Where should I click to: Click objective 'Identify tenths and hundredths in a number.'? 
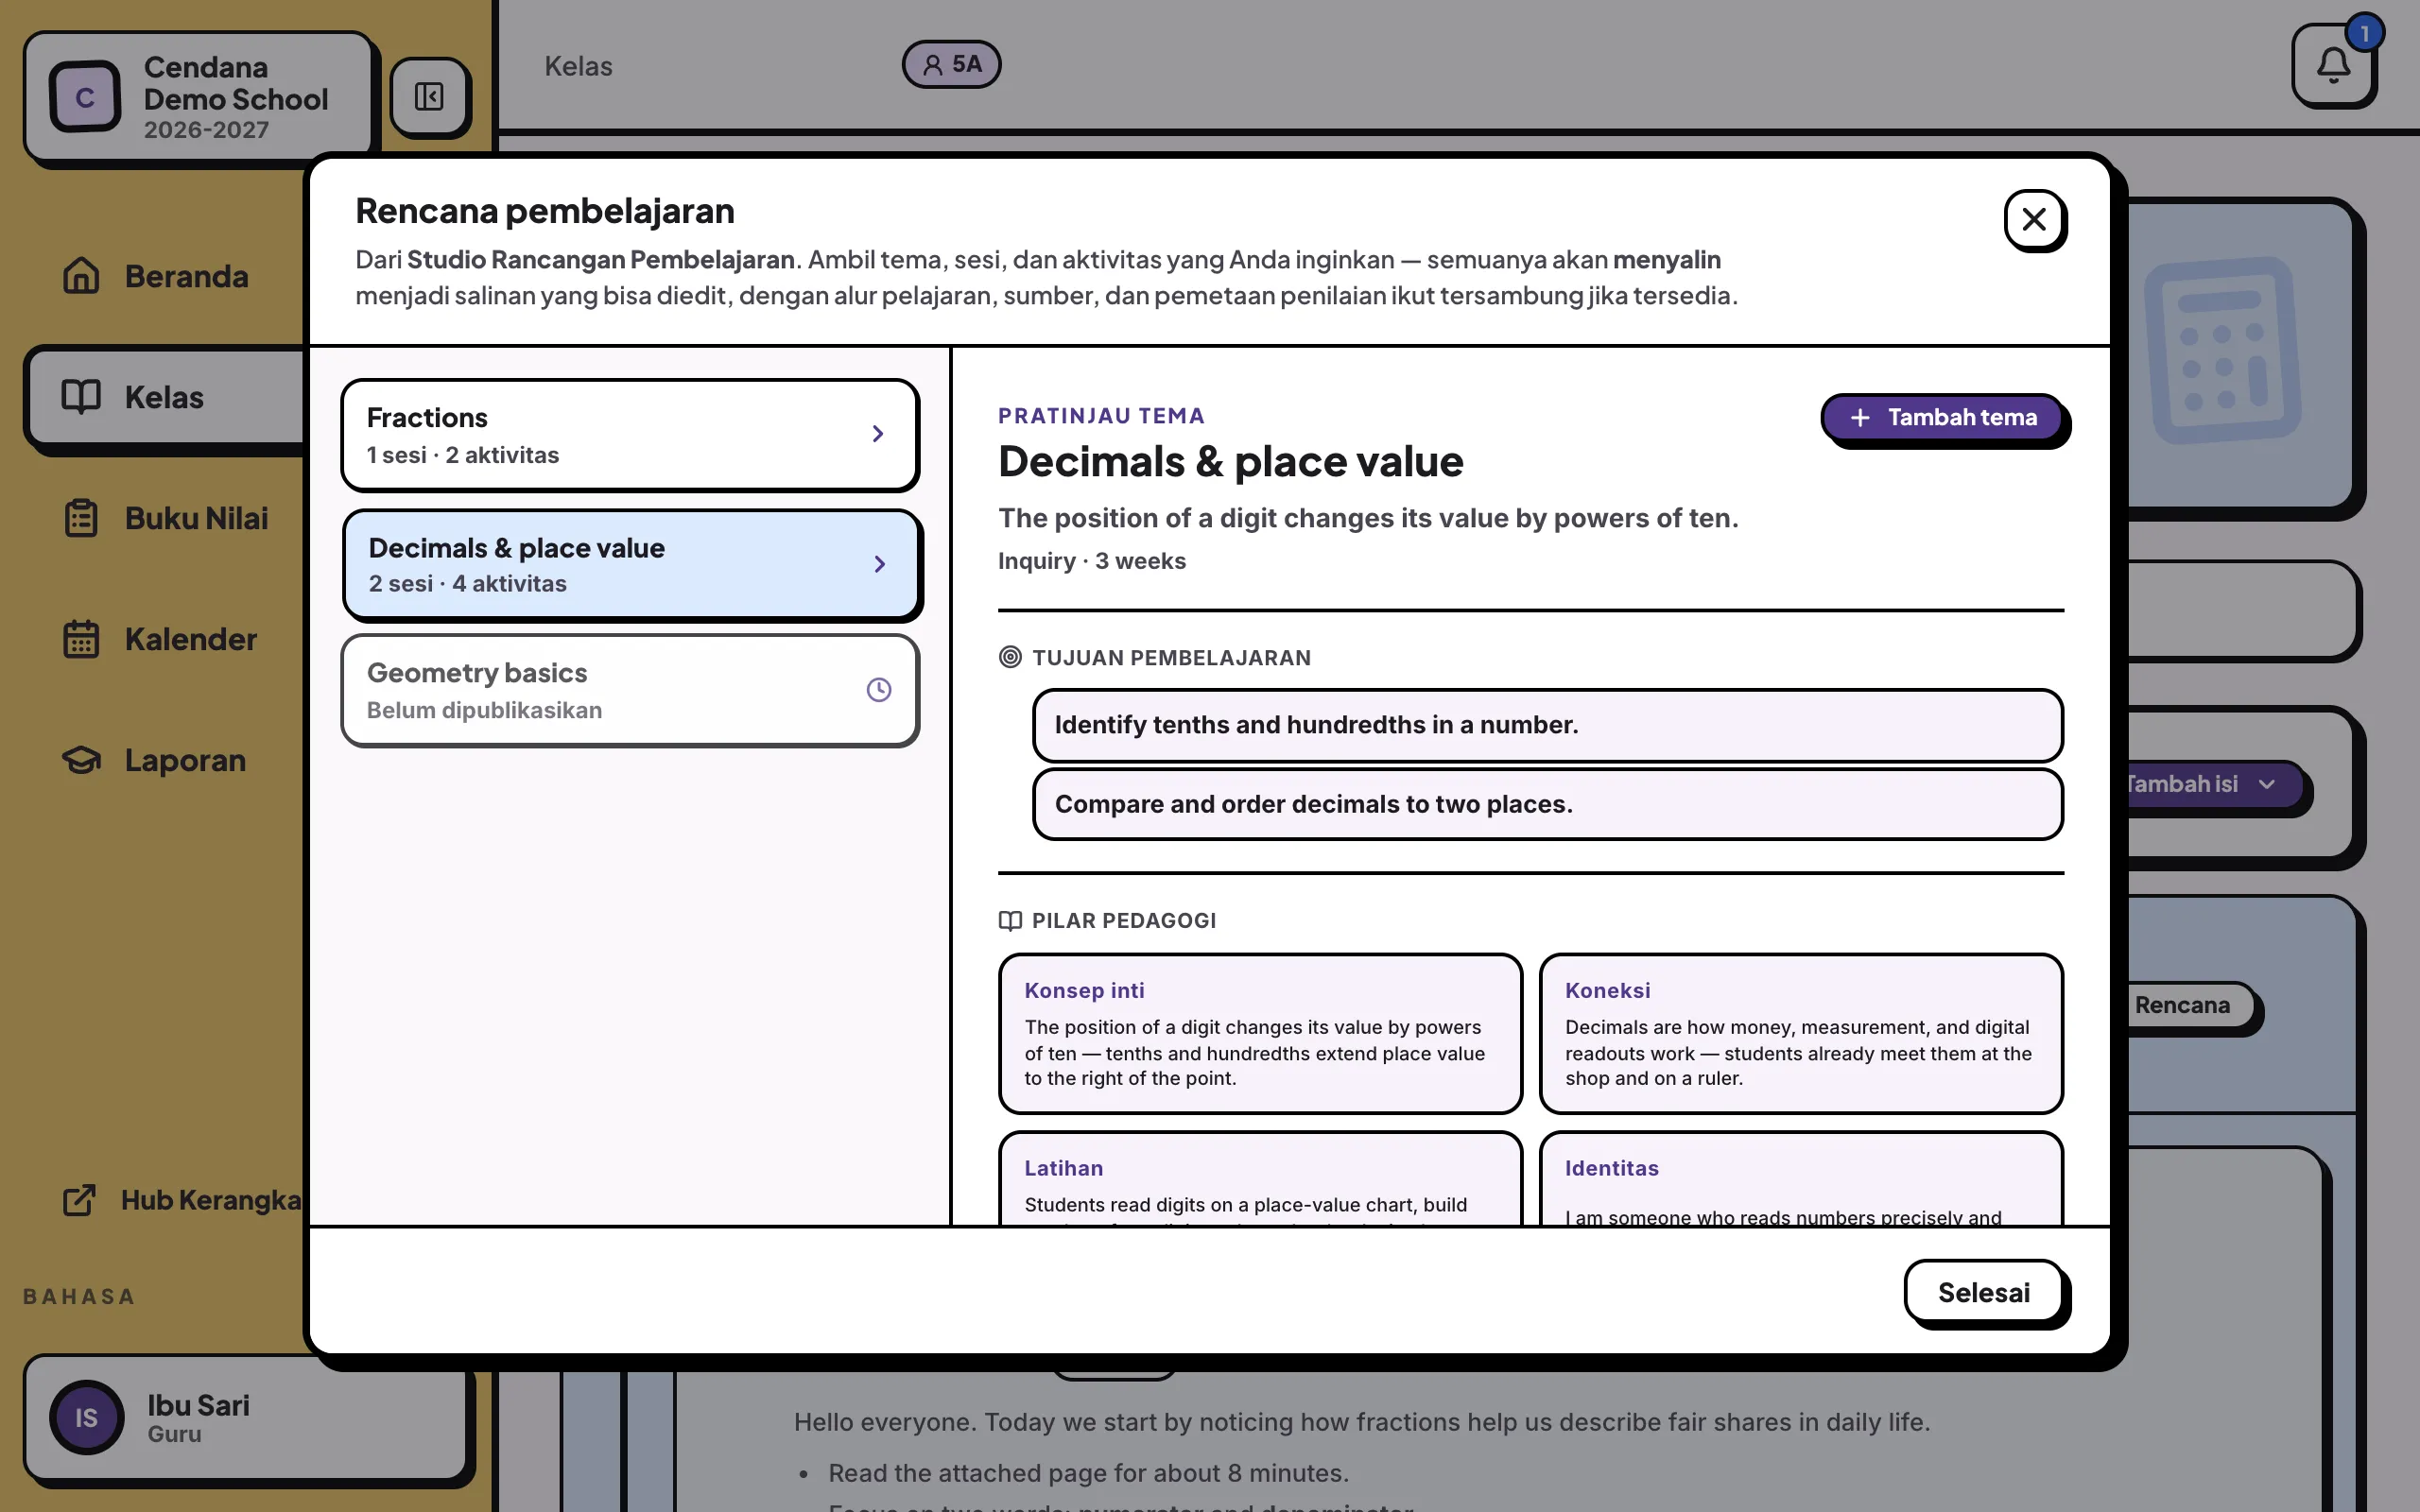point(1547,725)
